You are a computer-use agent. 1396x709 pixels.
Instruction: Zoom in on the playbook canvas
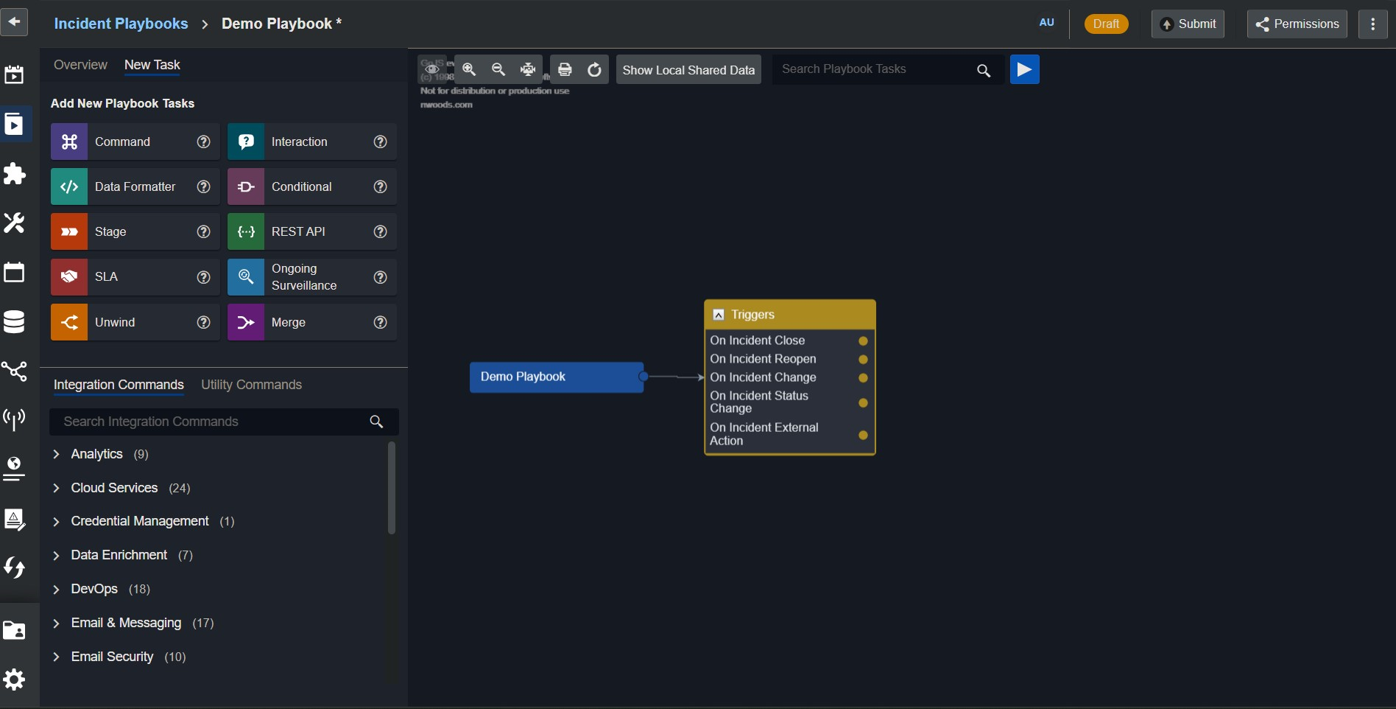(469, 69)
